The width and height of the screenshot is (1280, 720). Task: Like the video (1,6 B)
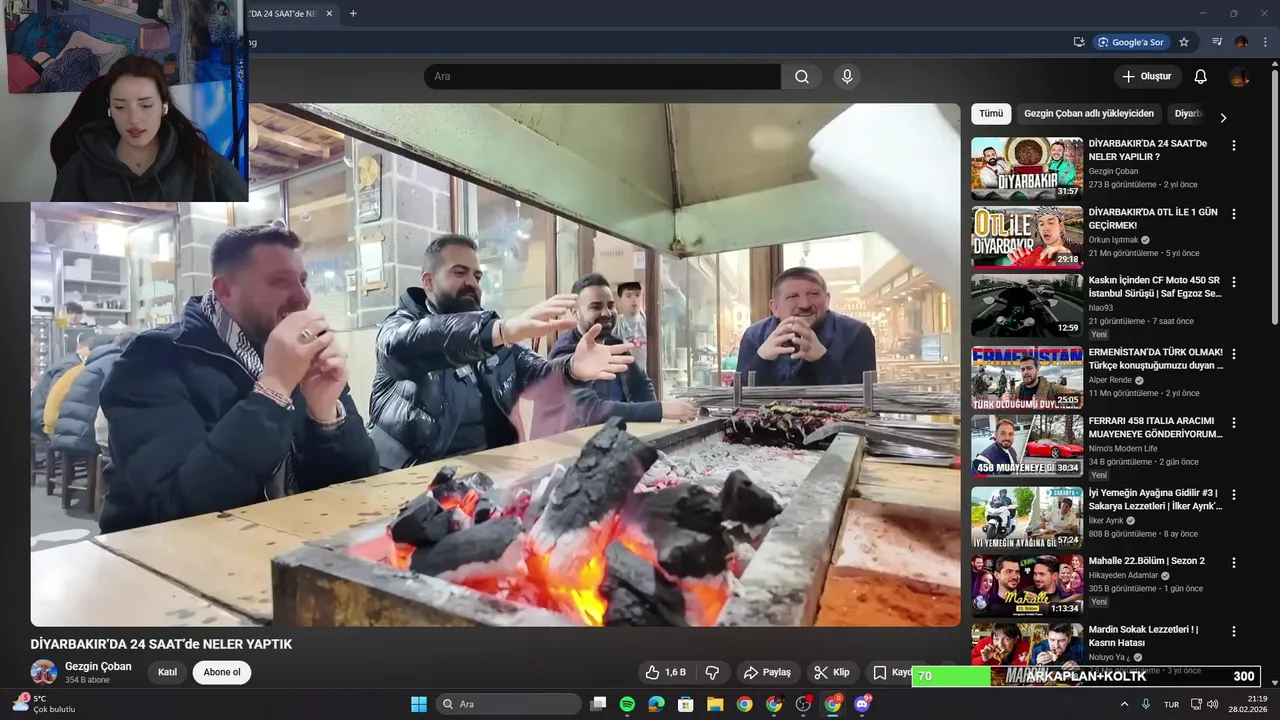(665, 672)
